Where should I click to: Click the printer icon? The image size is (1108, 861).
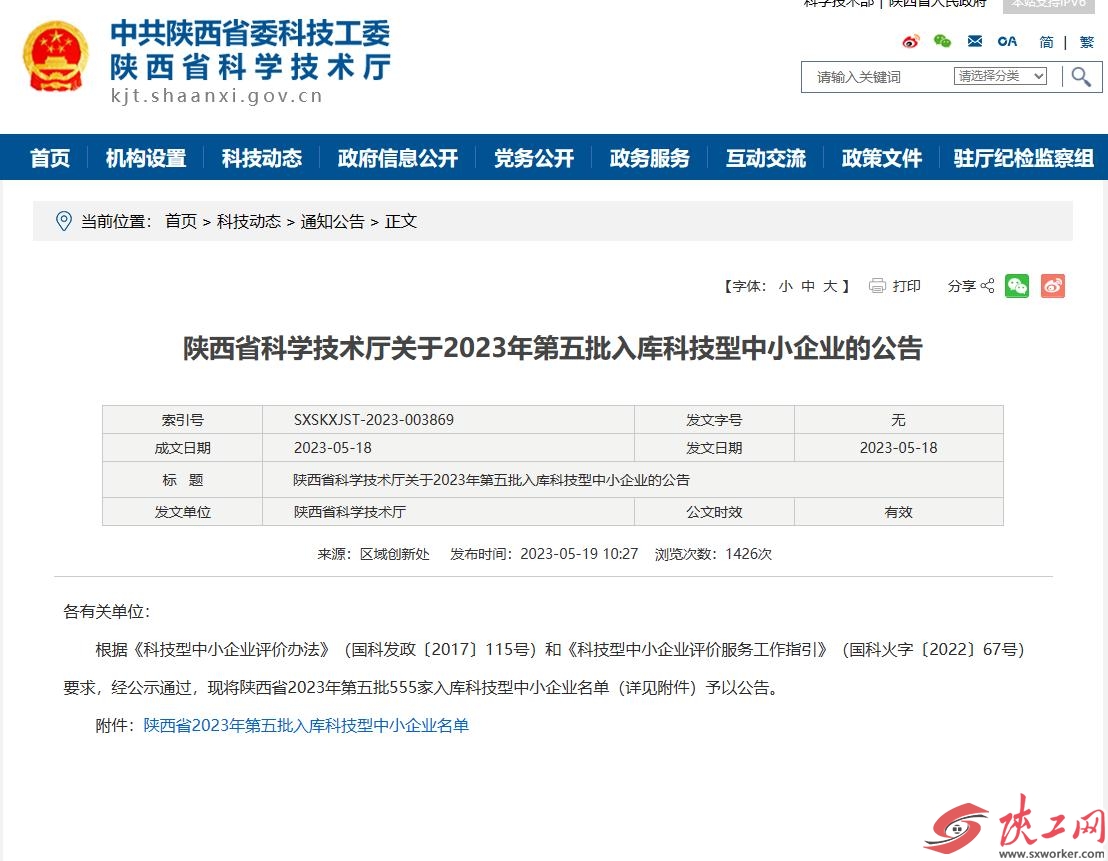coord(877,286)
